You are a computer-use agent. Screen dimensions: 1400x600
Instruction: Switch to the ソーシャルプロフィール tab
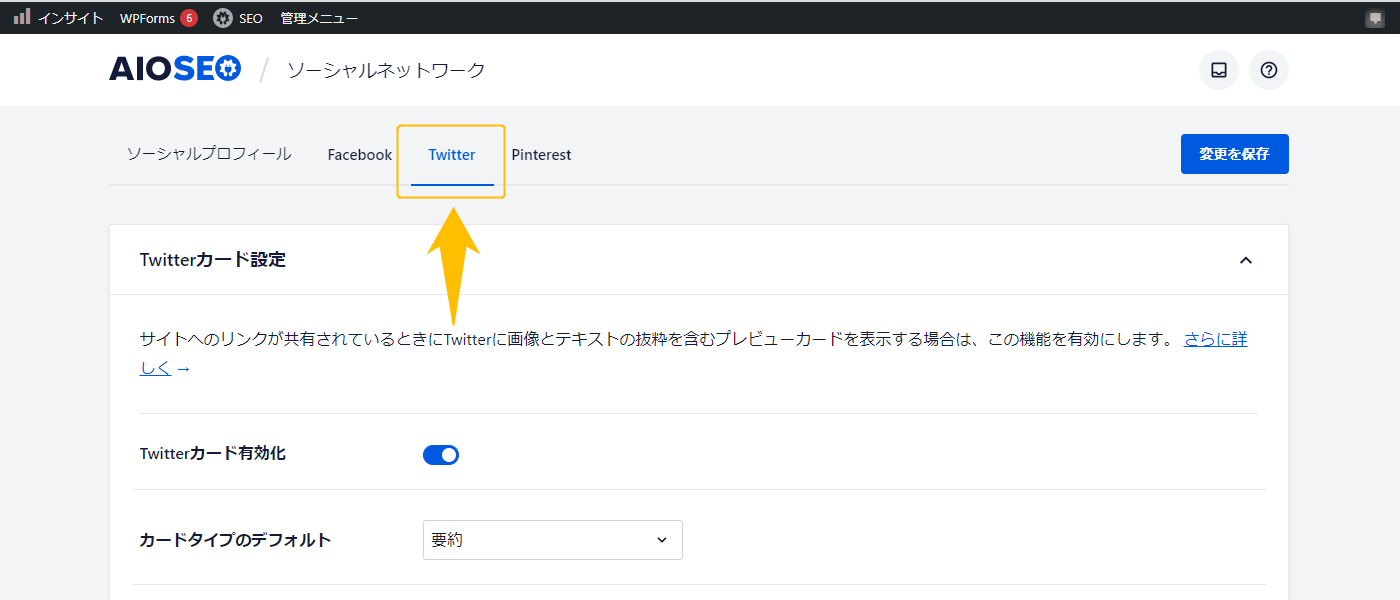[x=209, y=154]
